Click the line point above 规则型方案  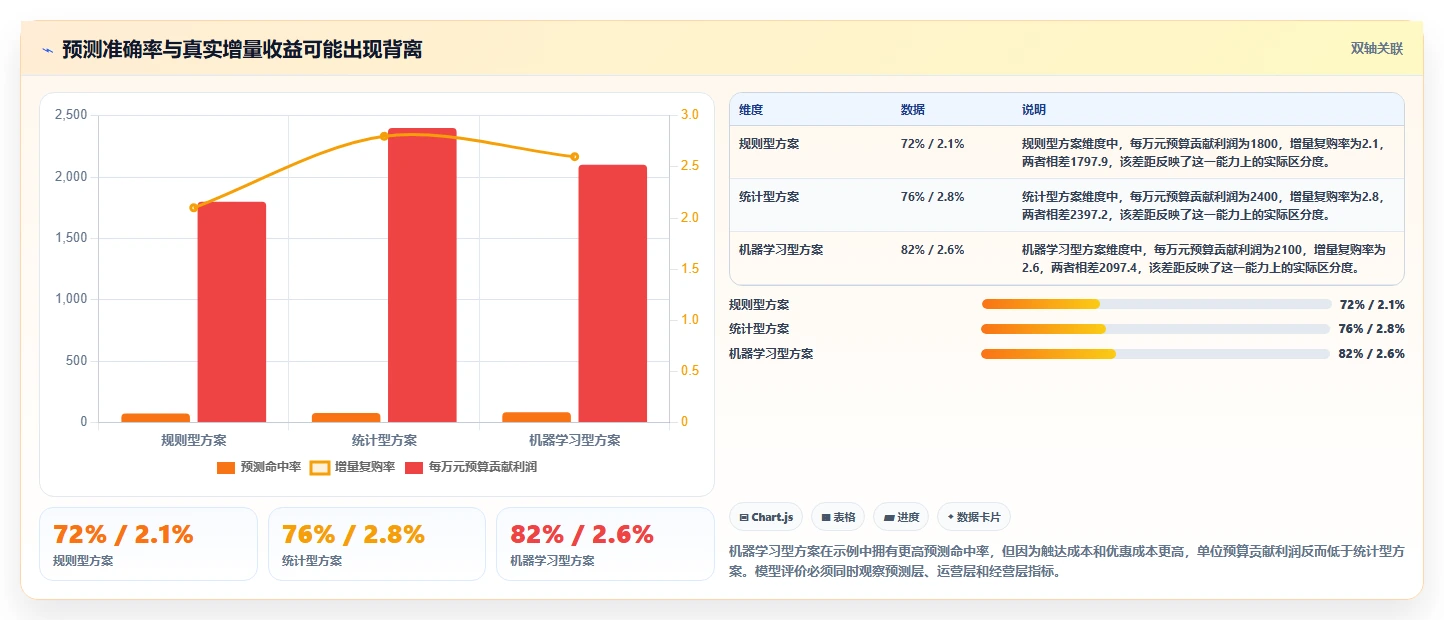coord(194,208)
